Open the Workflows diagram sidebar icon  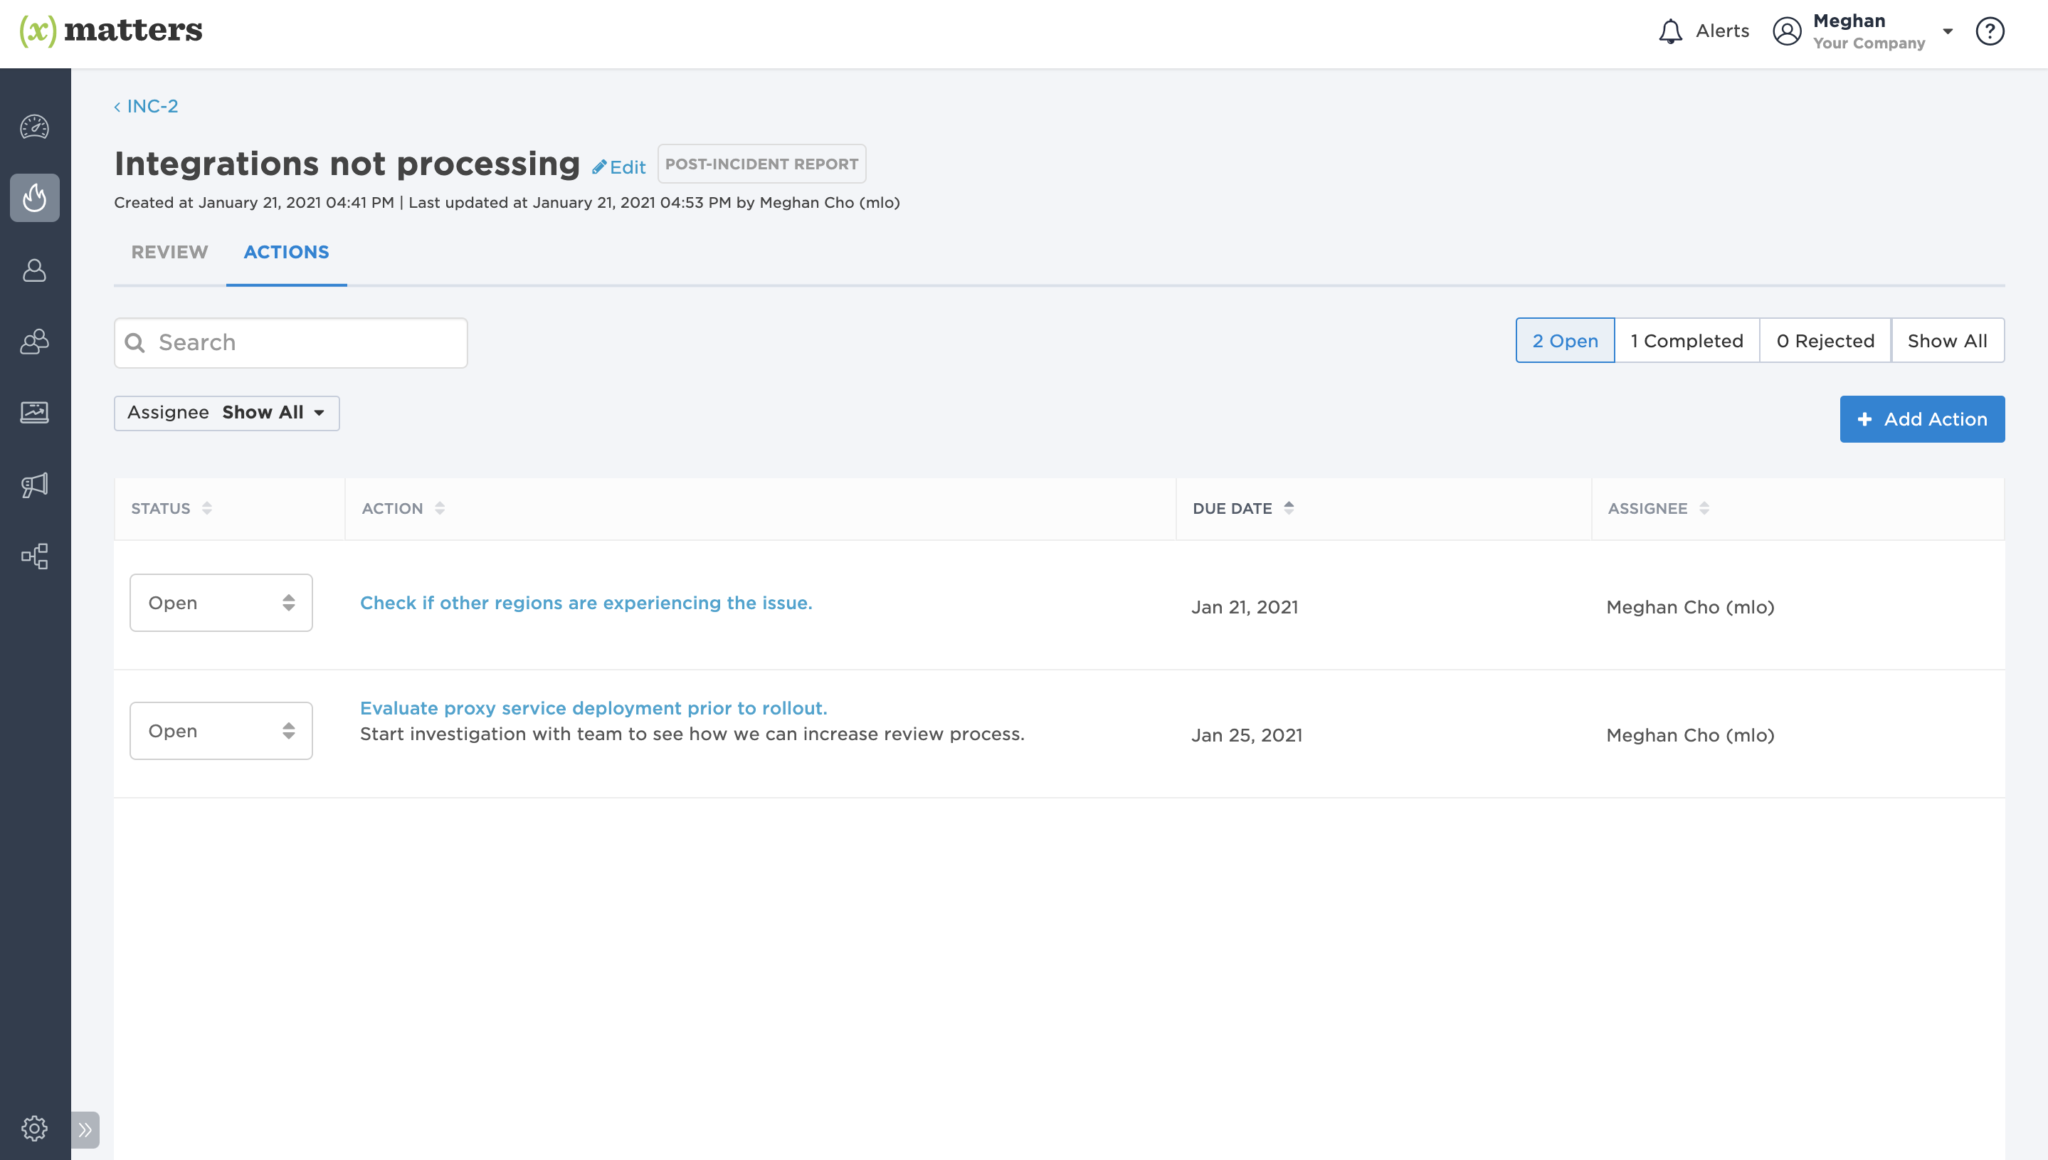click(x=34, y=556)
